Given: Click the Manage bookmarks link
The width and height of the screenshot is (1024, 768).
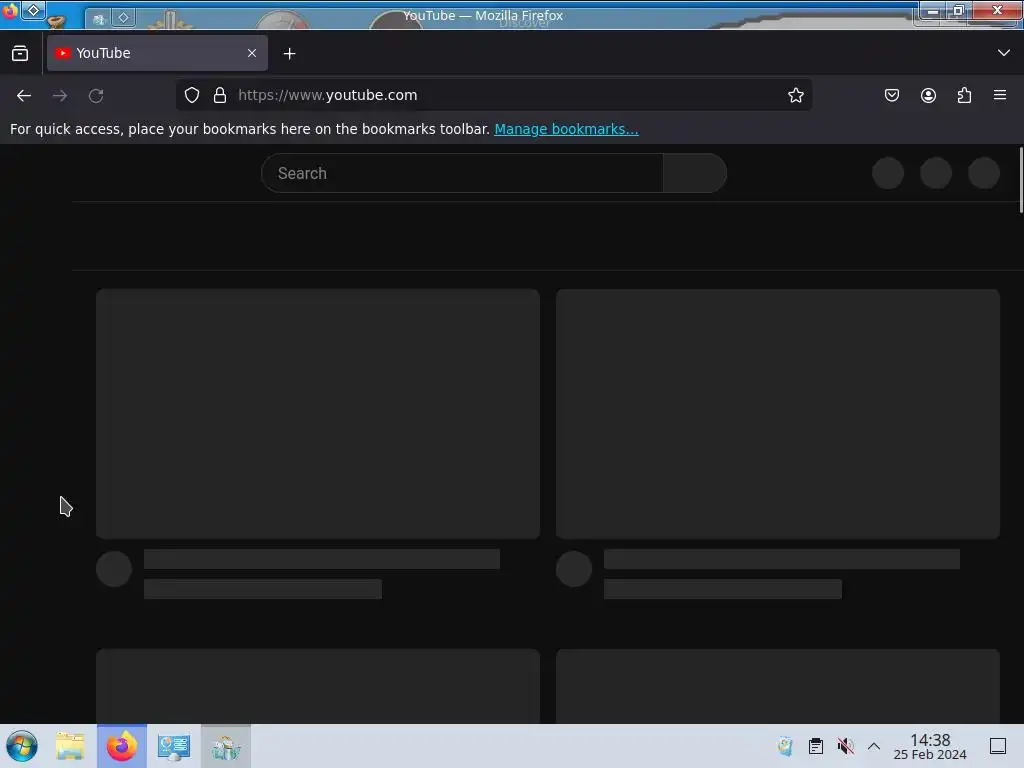Looking at the screenshot, I should tap(566, 129).
